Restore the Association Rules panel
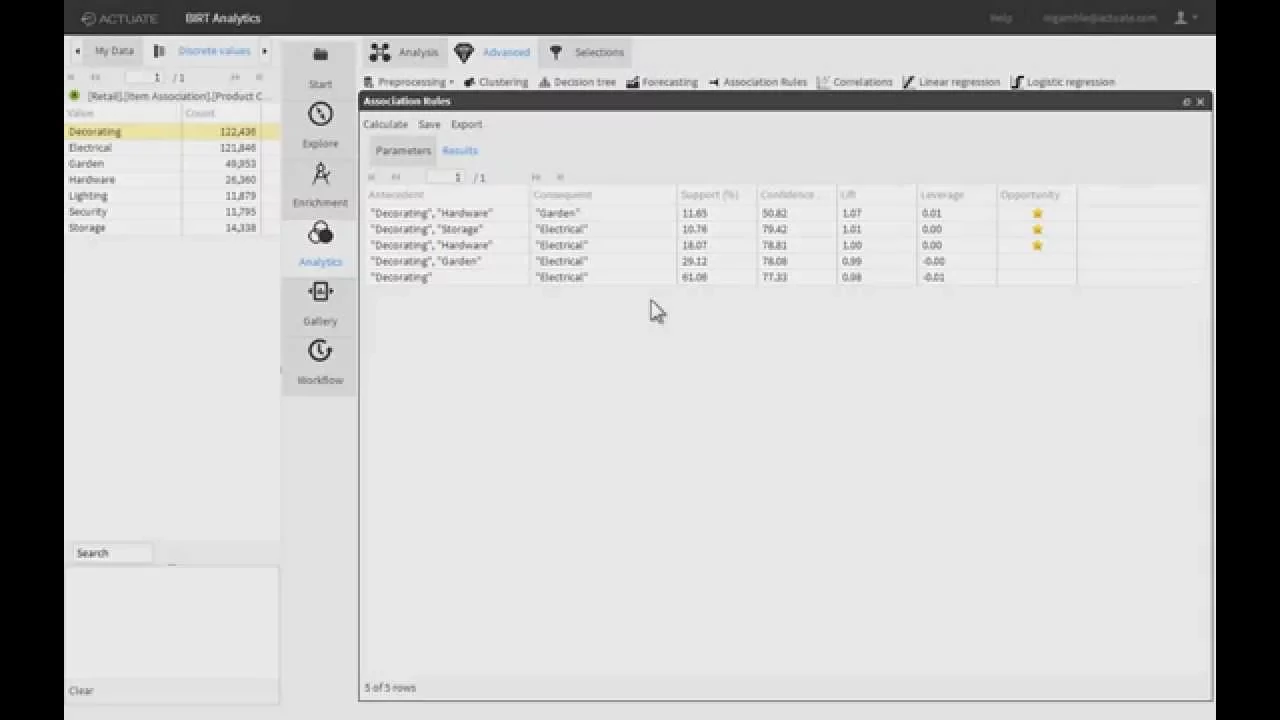The width and height of the screenshot is (1280, 720). click(x=1187, y=101)
